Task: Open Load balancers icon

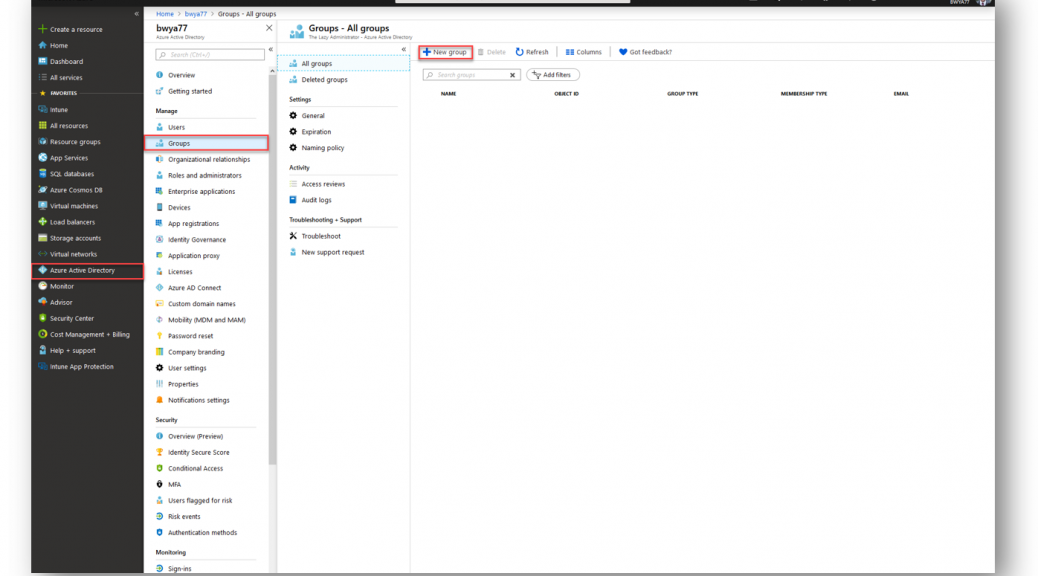Action: coord(42,222)
